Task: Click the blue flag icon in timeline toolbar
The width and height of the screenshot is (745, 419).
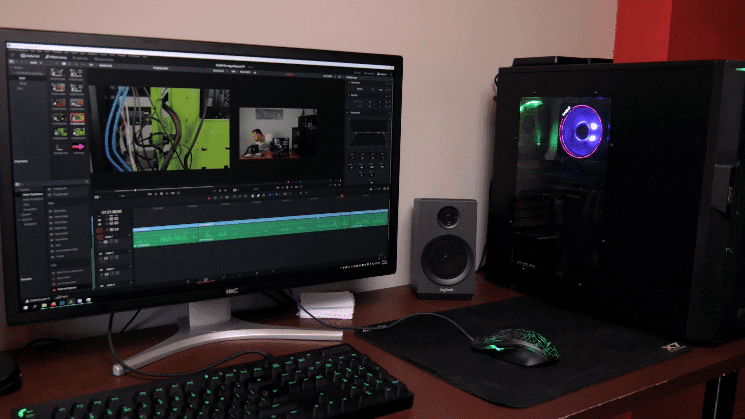Action: (x=270, y=195)
